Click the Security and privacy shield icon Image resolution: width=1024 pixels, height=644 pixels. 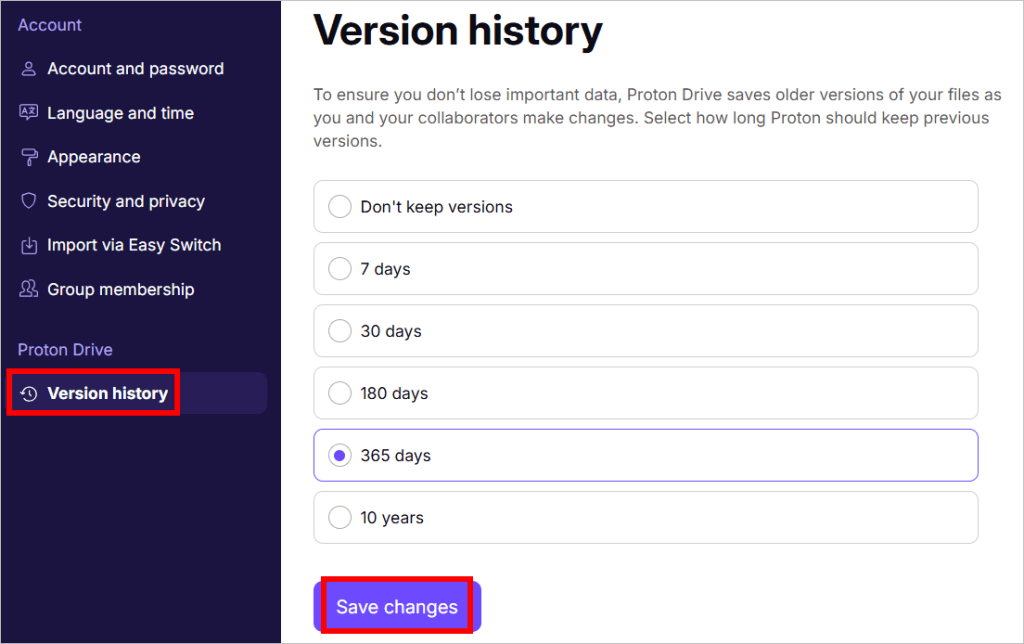click(28, 201)
